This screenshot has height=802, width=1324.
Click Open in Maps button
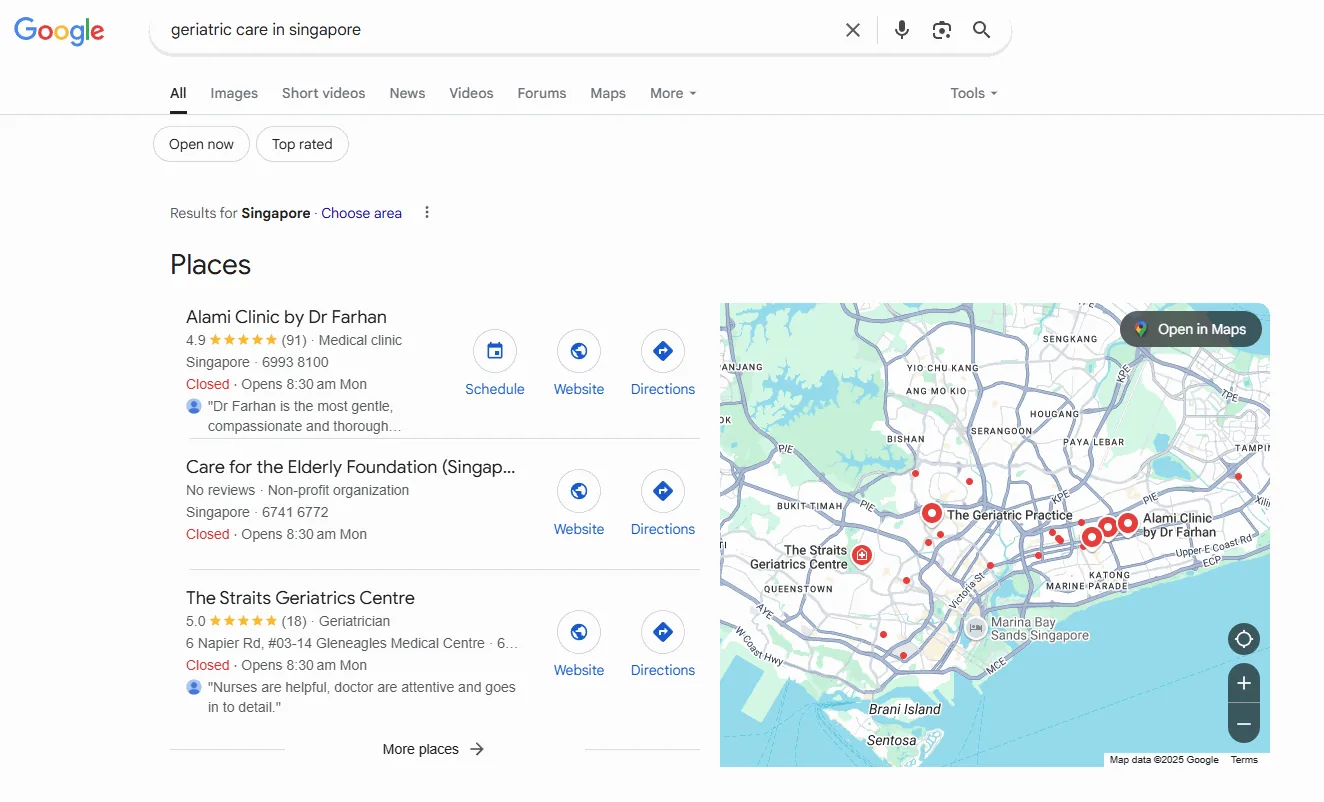pos(1191,329)
